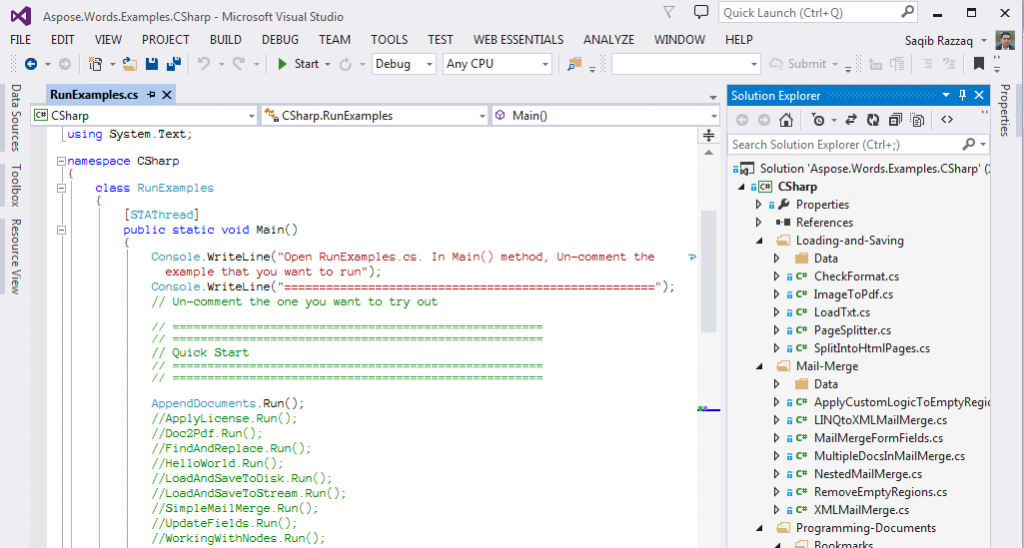Screen dimensions: 1024x548
Task: Select ImageToPdf.cs in Solution Explorer
Action: point(853,295)
